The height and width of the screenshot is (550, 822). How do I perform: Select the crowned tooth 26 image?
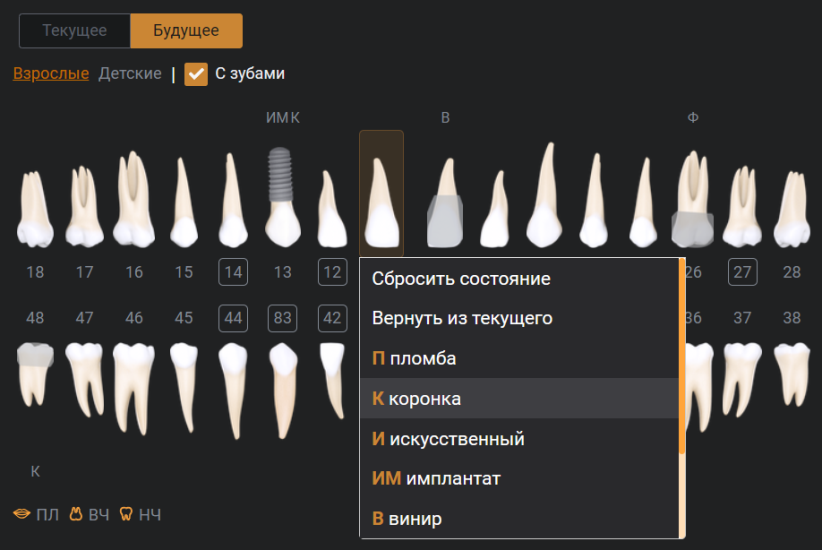point(692,200)
